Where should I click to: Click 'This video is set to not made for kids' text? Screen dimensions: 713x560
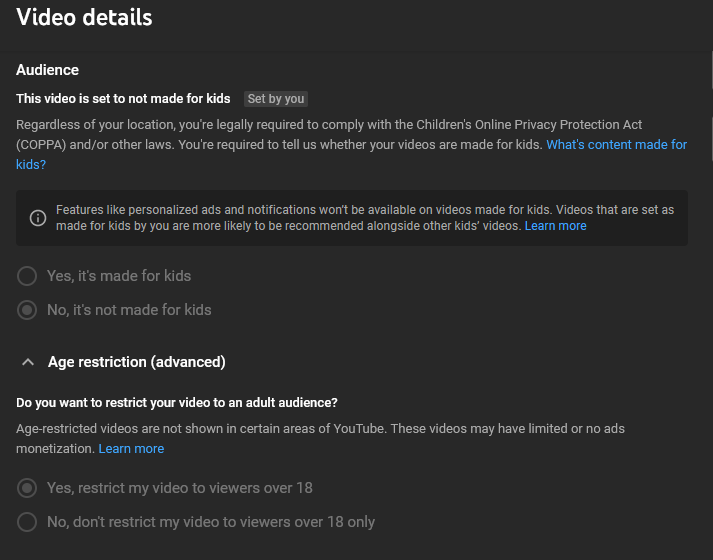click(x=123, y=99)
